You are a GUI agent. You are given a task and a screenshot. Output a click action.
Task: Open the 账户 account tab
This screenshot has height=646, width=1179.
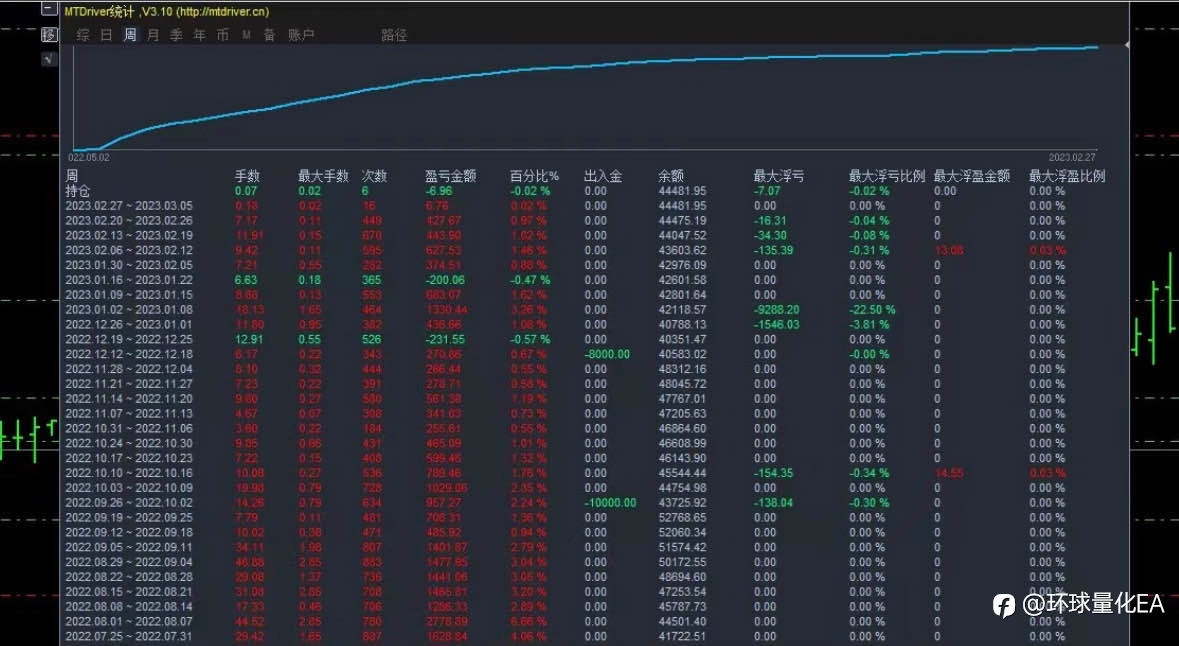[x=302, y=35]
